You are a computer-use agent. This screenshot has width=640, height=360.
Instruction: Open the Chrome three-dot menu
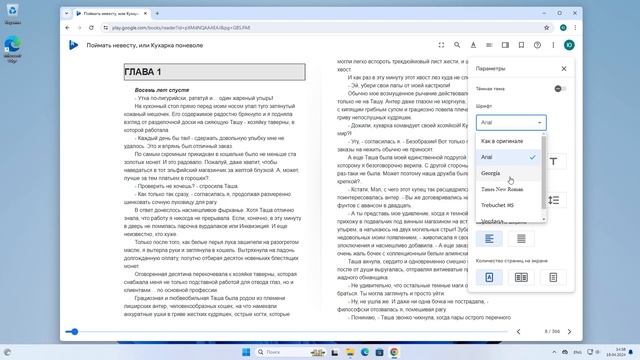[575, 28]
